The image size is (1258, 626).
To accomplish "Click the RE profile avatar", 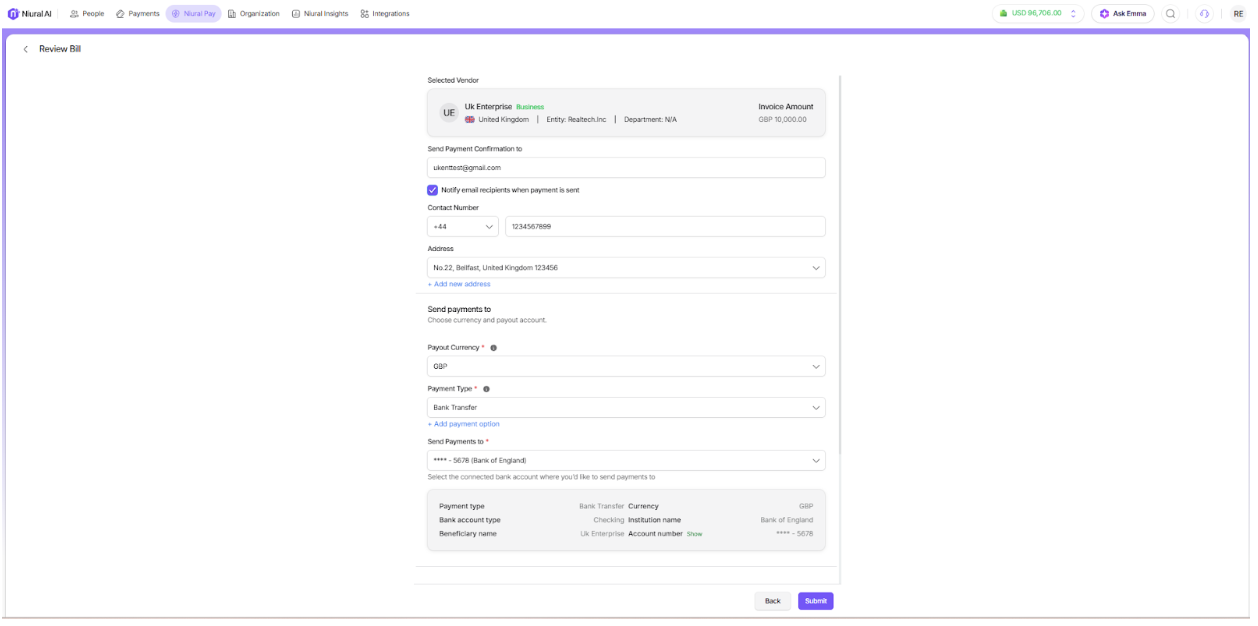I will 1237,13.
